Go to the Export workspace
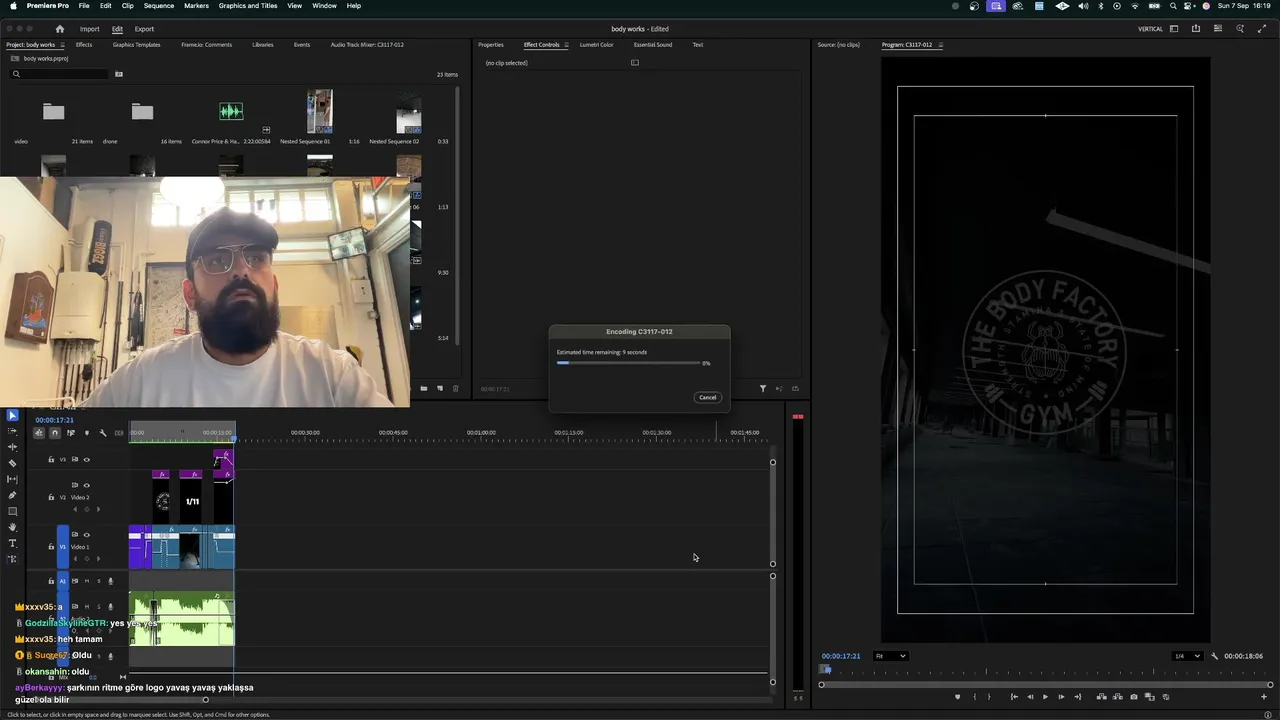This screenshot has height=720, width=1280. [144, 29]
